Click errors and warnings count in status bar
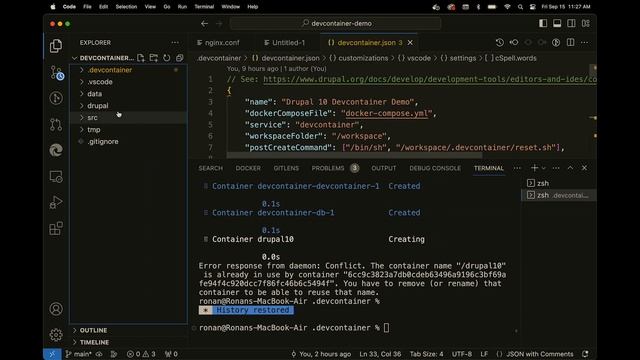 point(141,354)
